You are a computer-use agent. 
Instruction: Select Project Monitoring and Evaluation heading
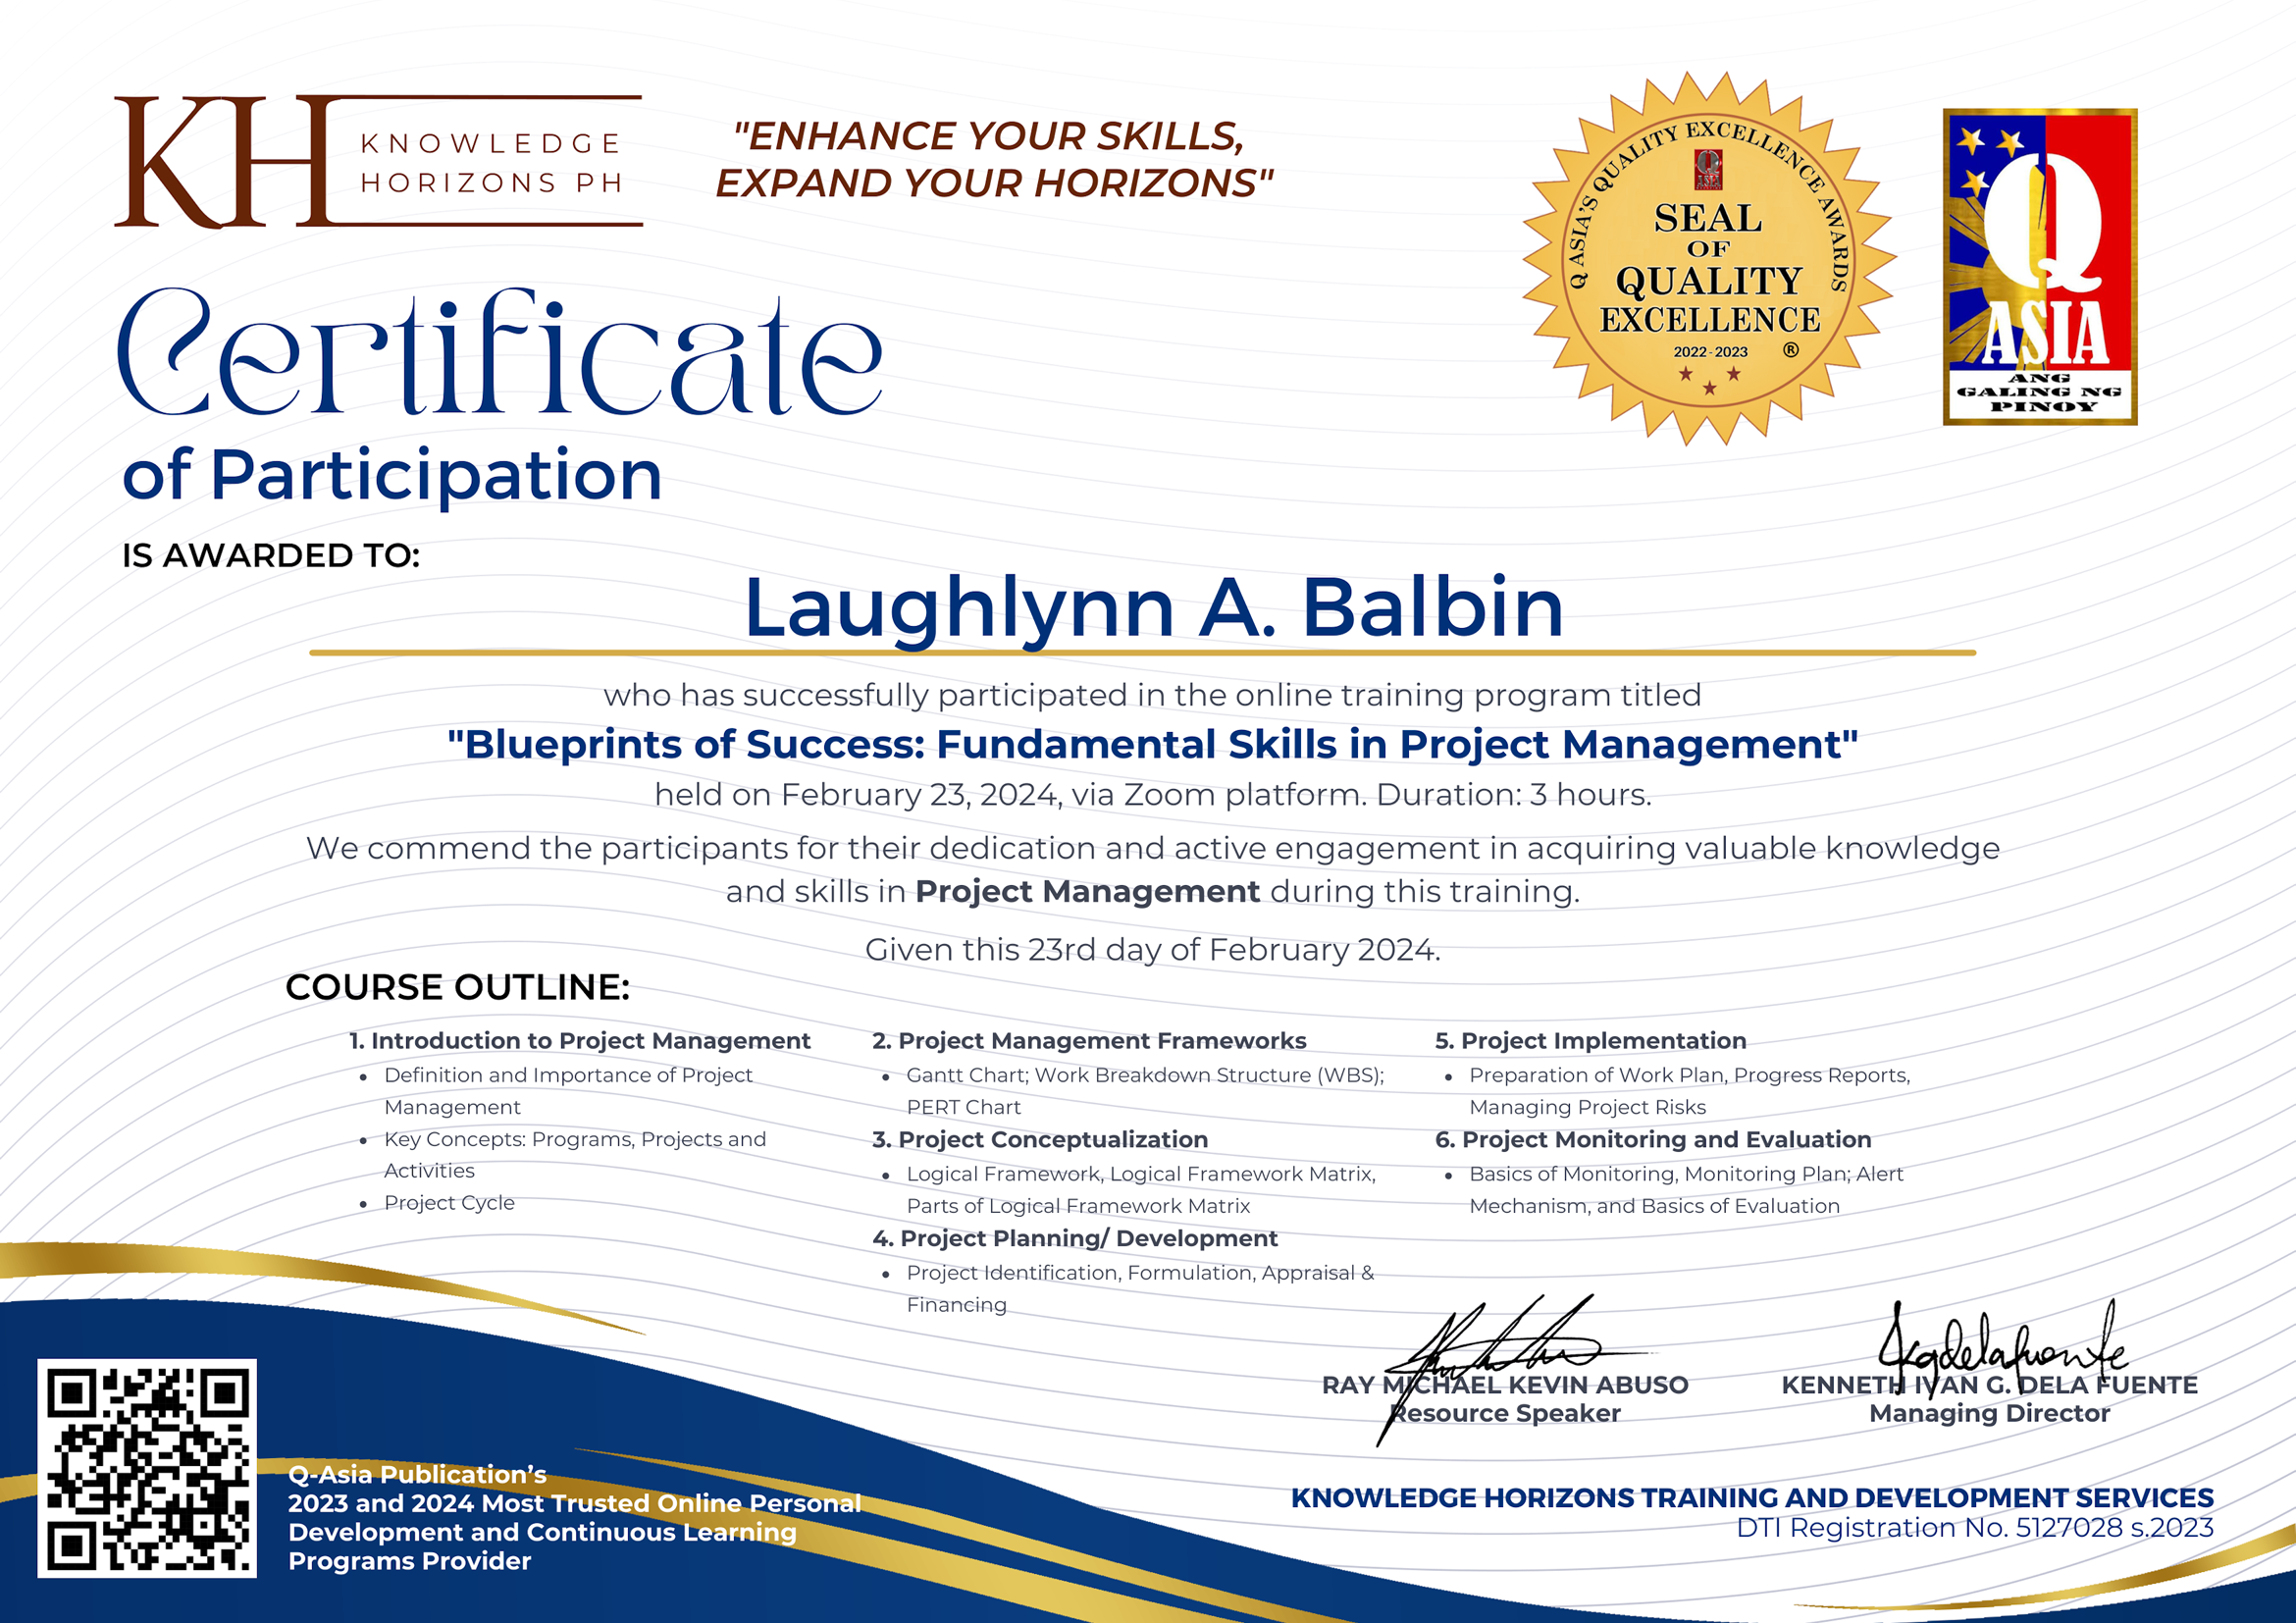coord(1653,1140)
